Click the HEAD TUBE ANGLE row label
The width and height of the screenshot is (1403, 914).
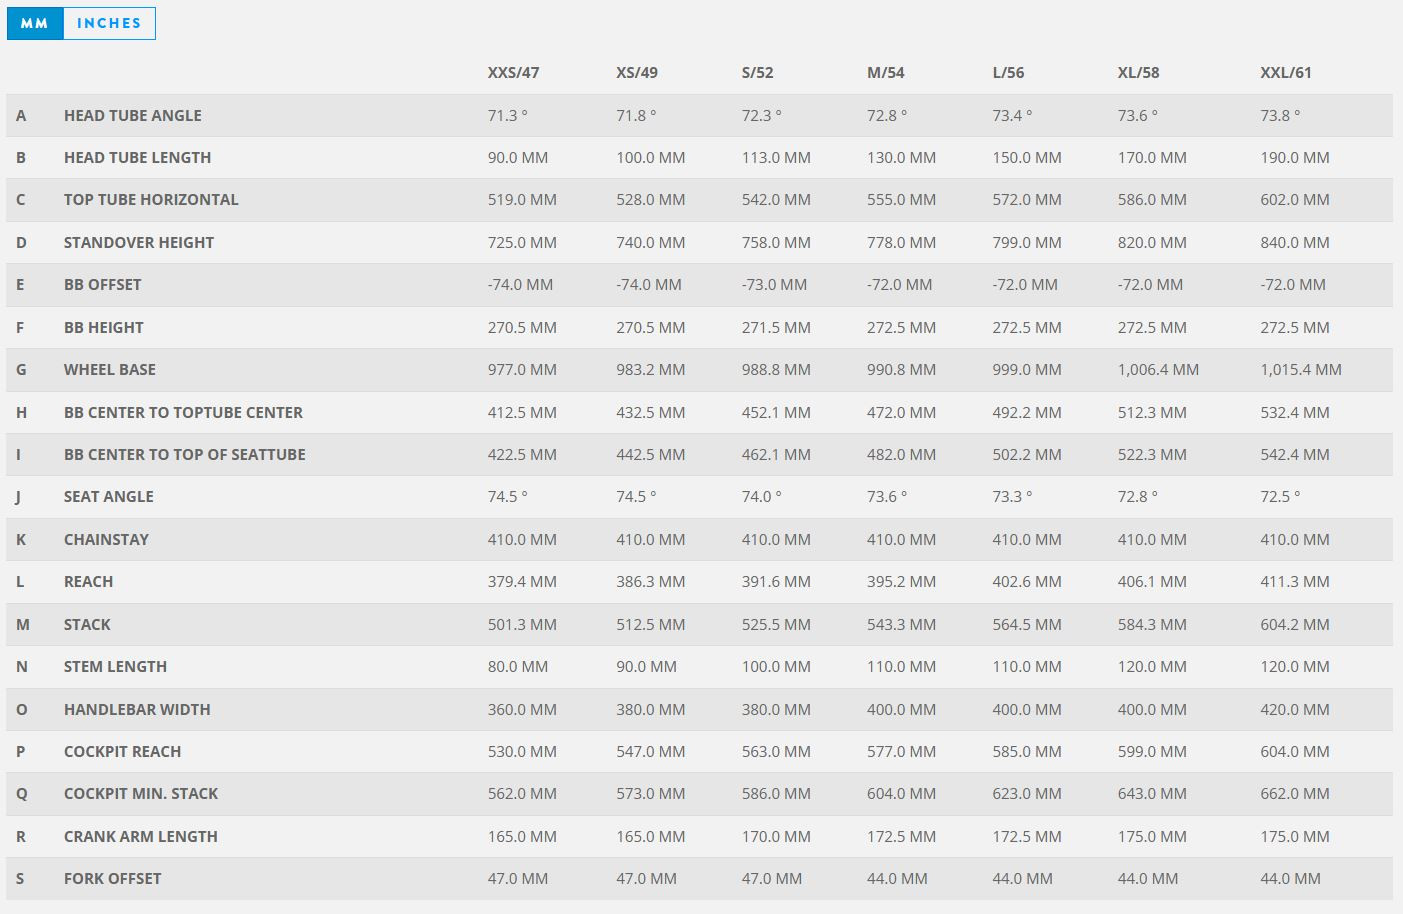[x=133, y=116]
